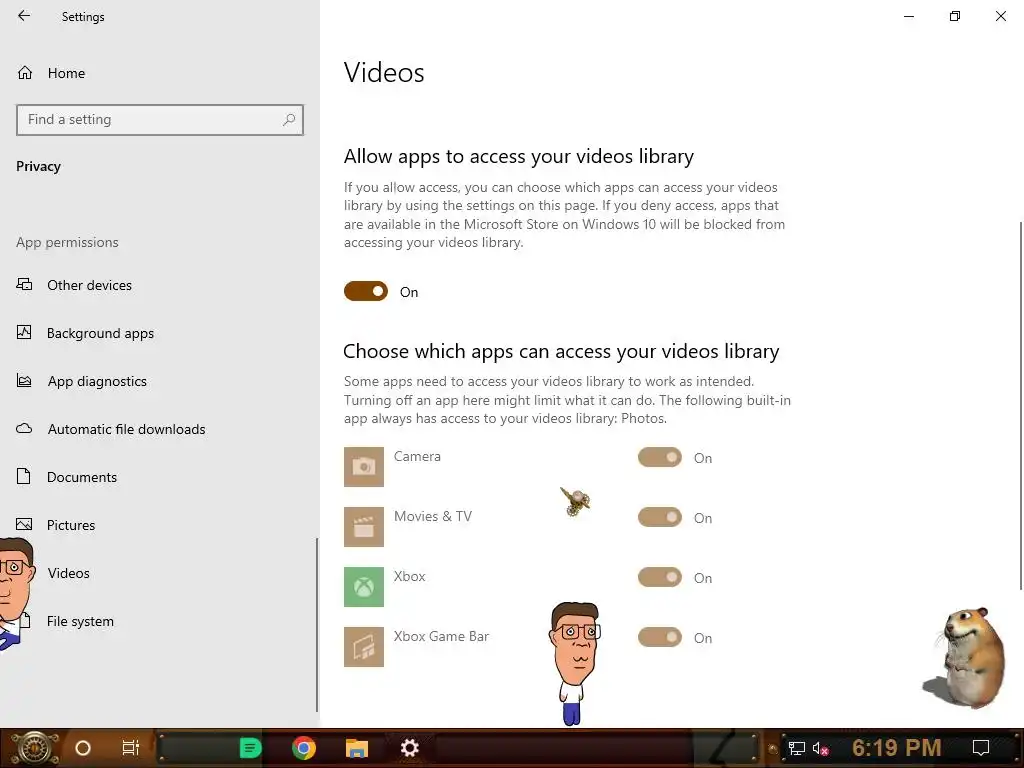Click the green Xbox app icon

pos(364,587)
